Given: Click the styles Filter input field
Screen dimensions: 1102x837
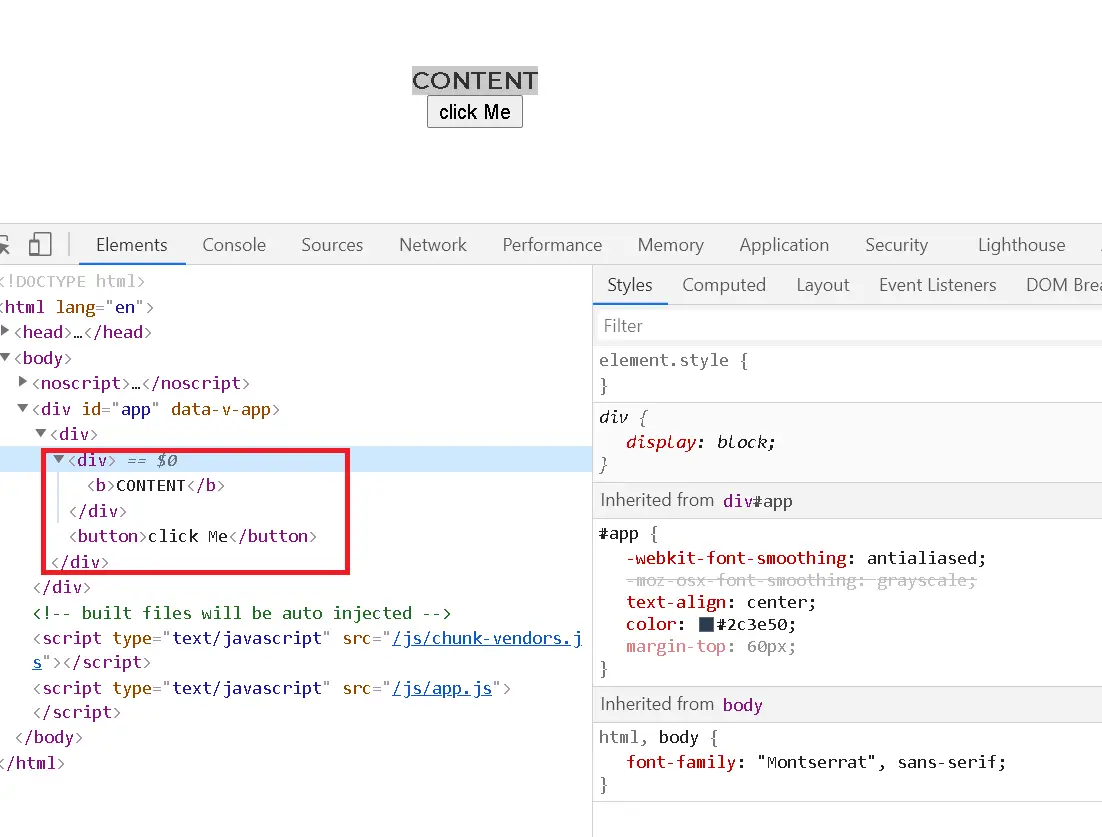Looking at the screenshot, I should tap(849, 325).
